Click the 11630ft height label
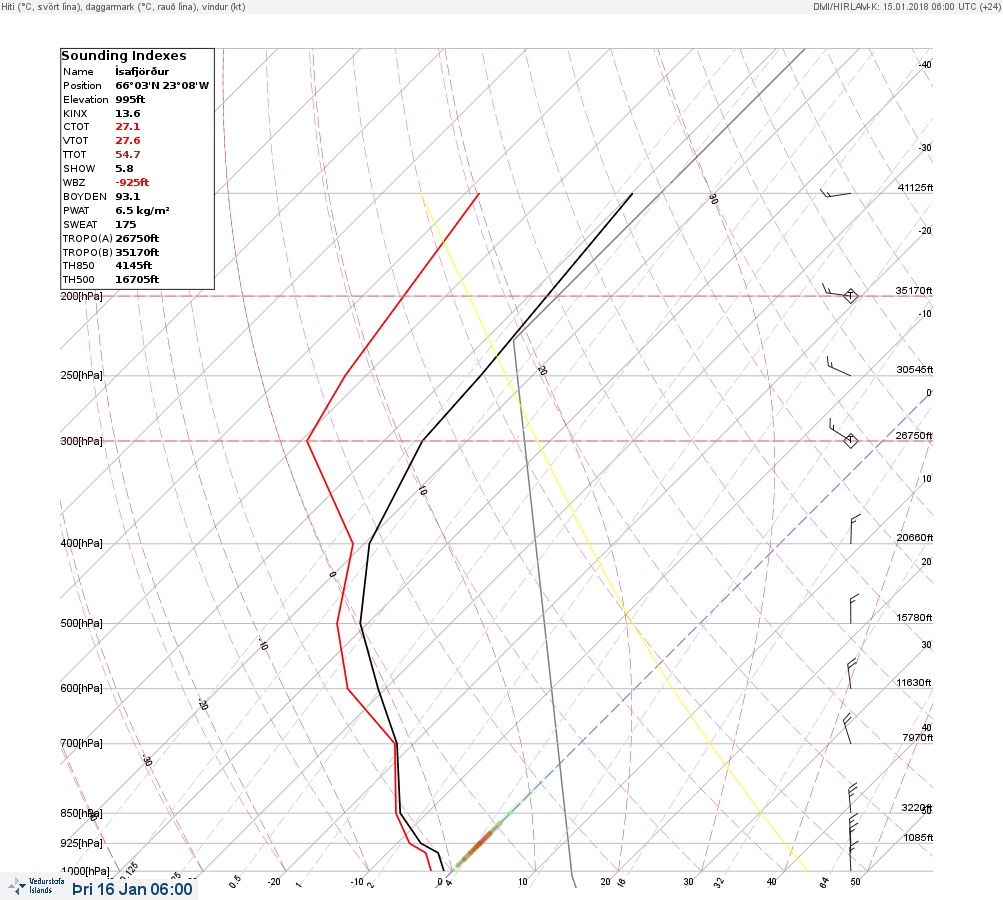 point(913,683)
